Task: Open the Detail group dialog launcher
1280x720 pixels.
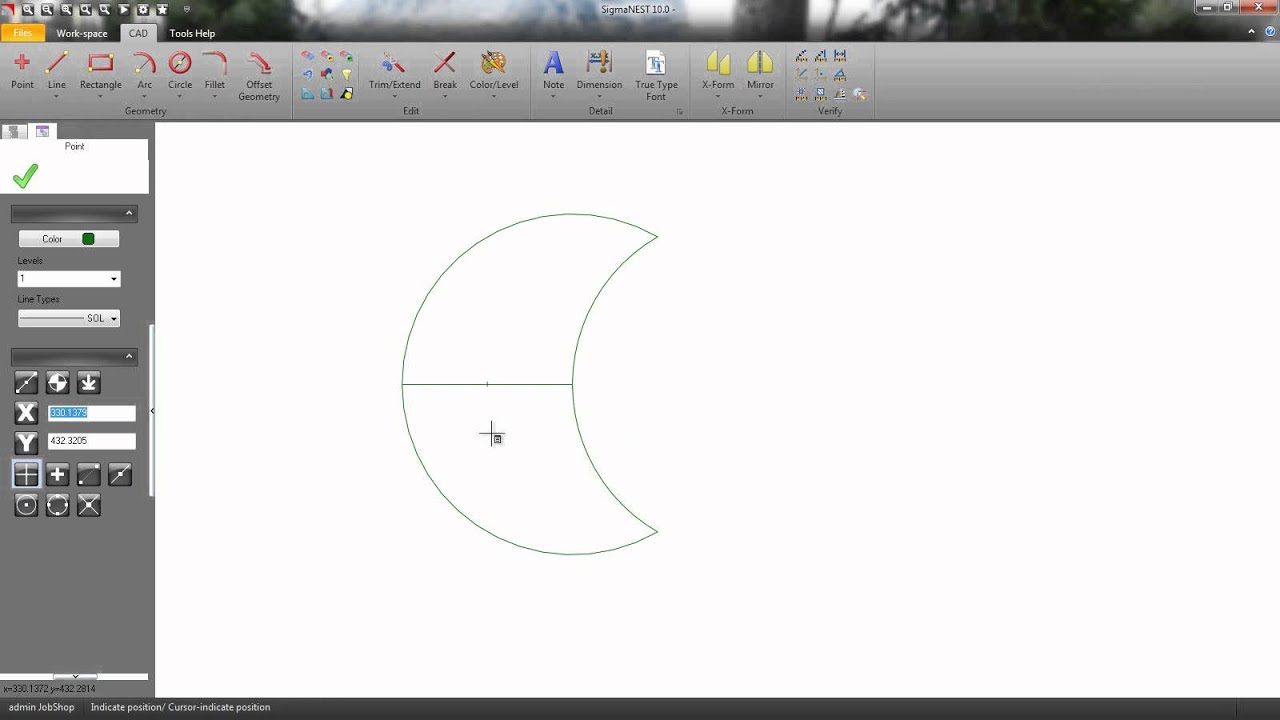Action: click(x=680, y=112)
